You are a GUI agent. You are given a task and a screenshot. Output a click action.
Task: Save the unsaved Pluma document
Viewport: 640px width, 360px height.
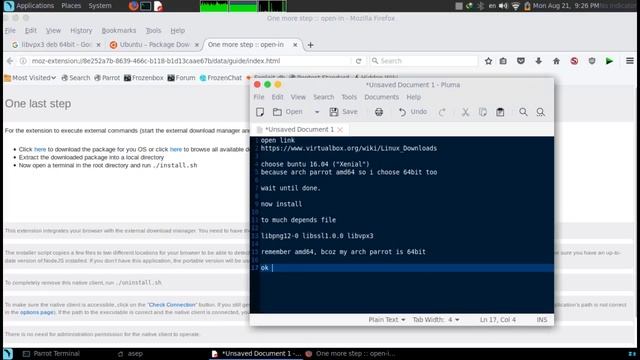(344, 112)
